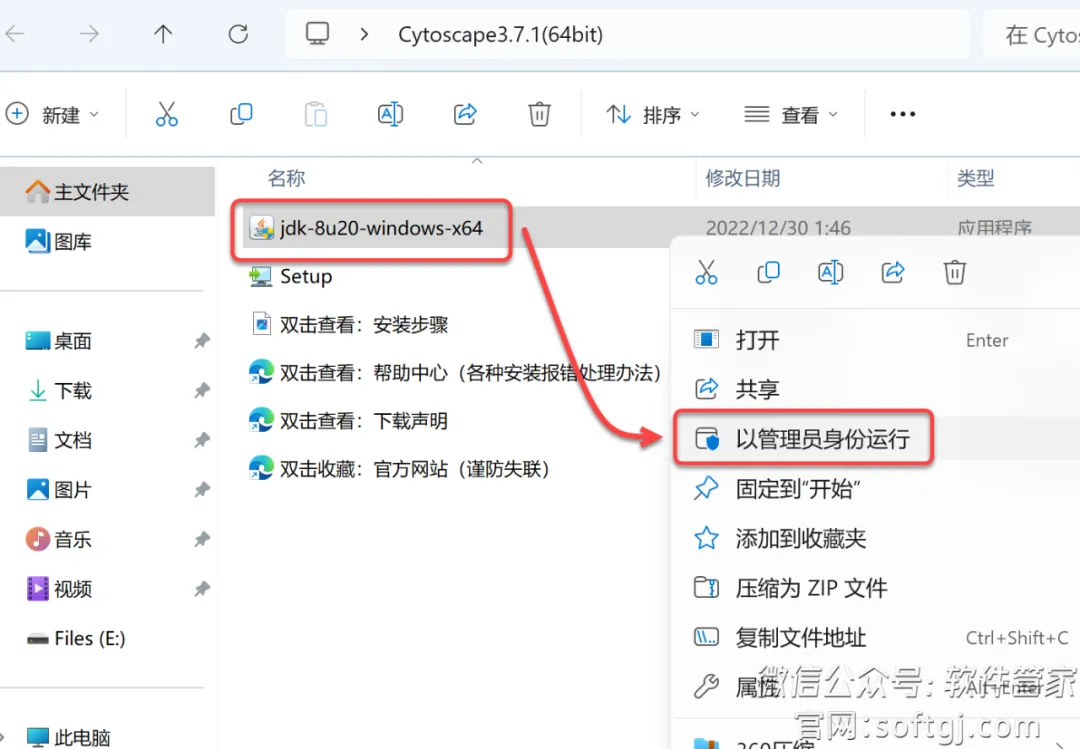Go back with the back arrow

coord(14,34)
